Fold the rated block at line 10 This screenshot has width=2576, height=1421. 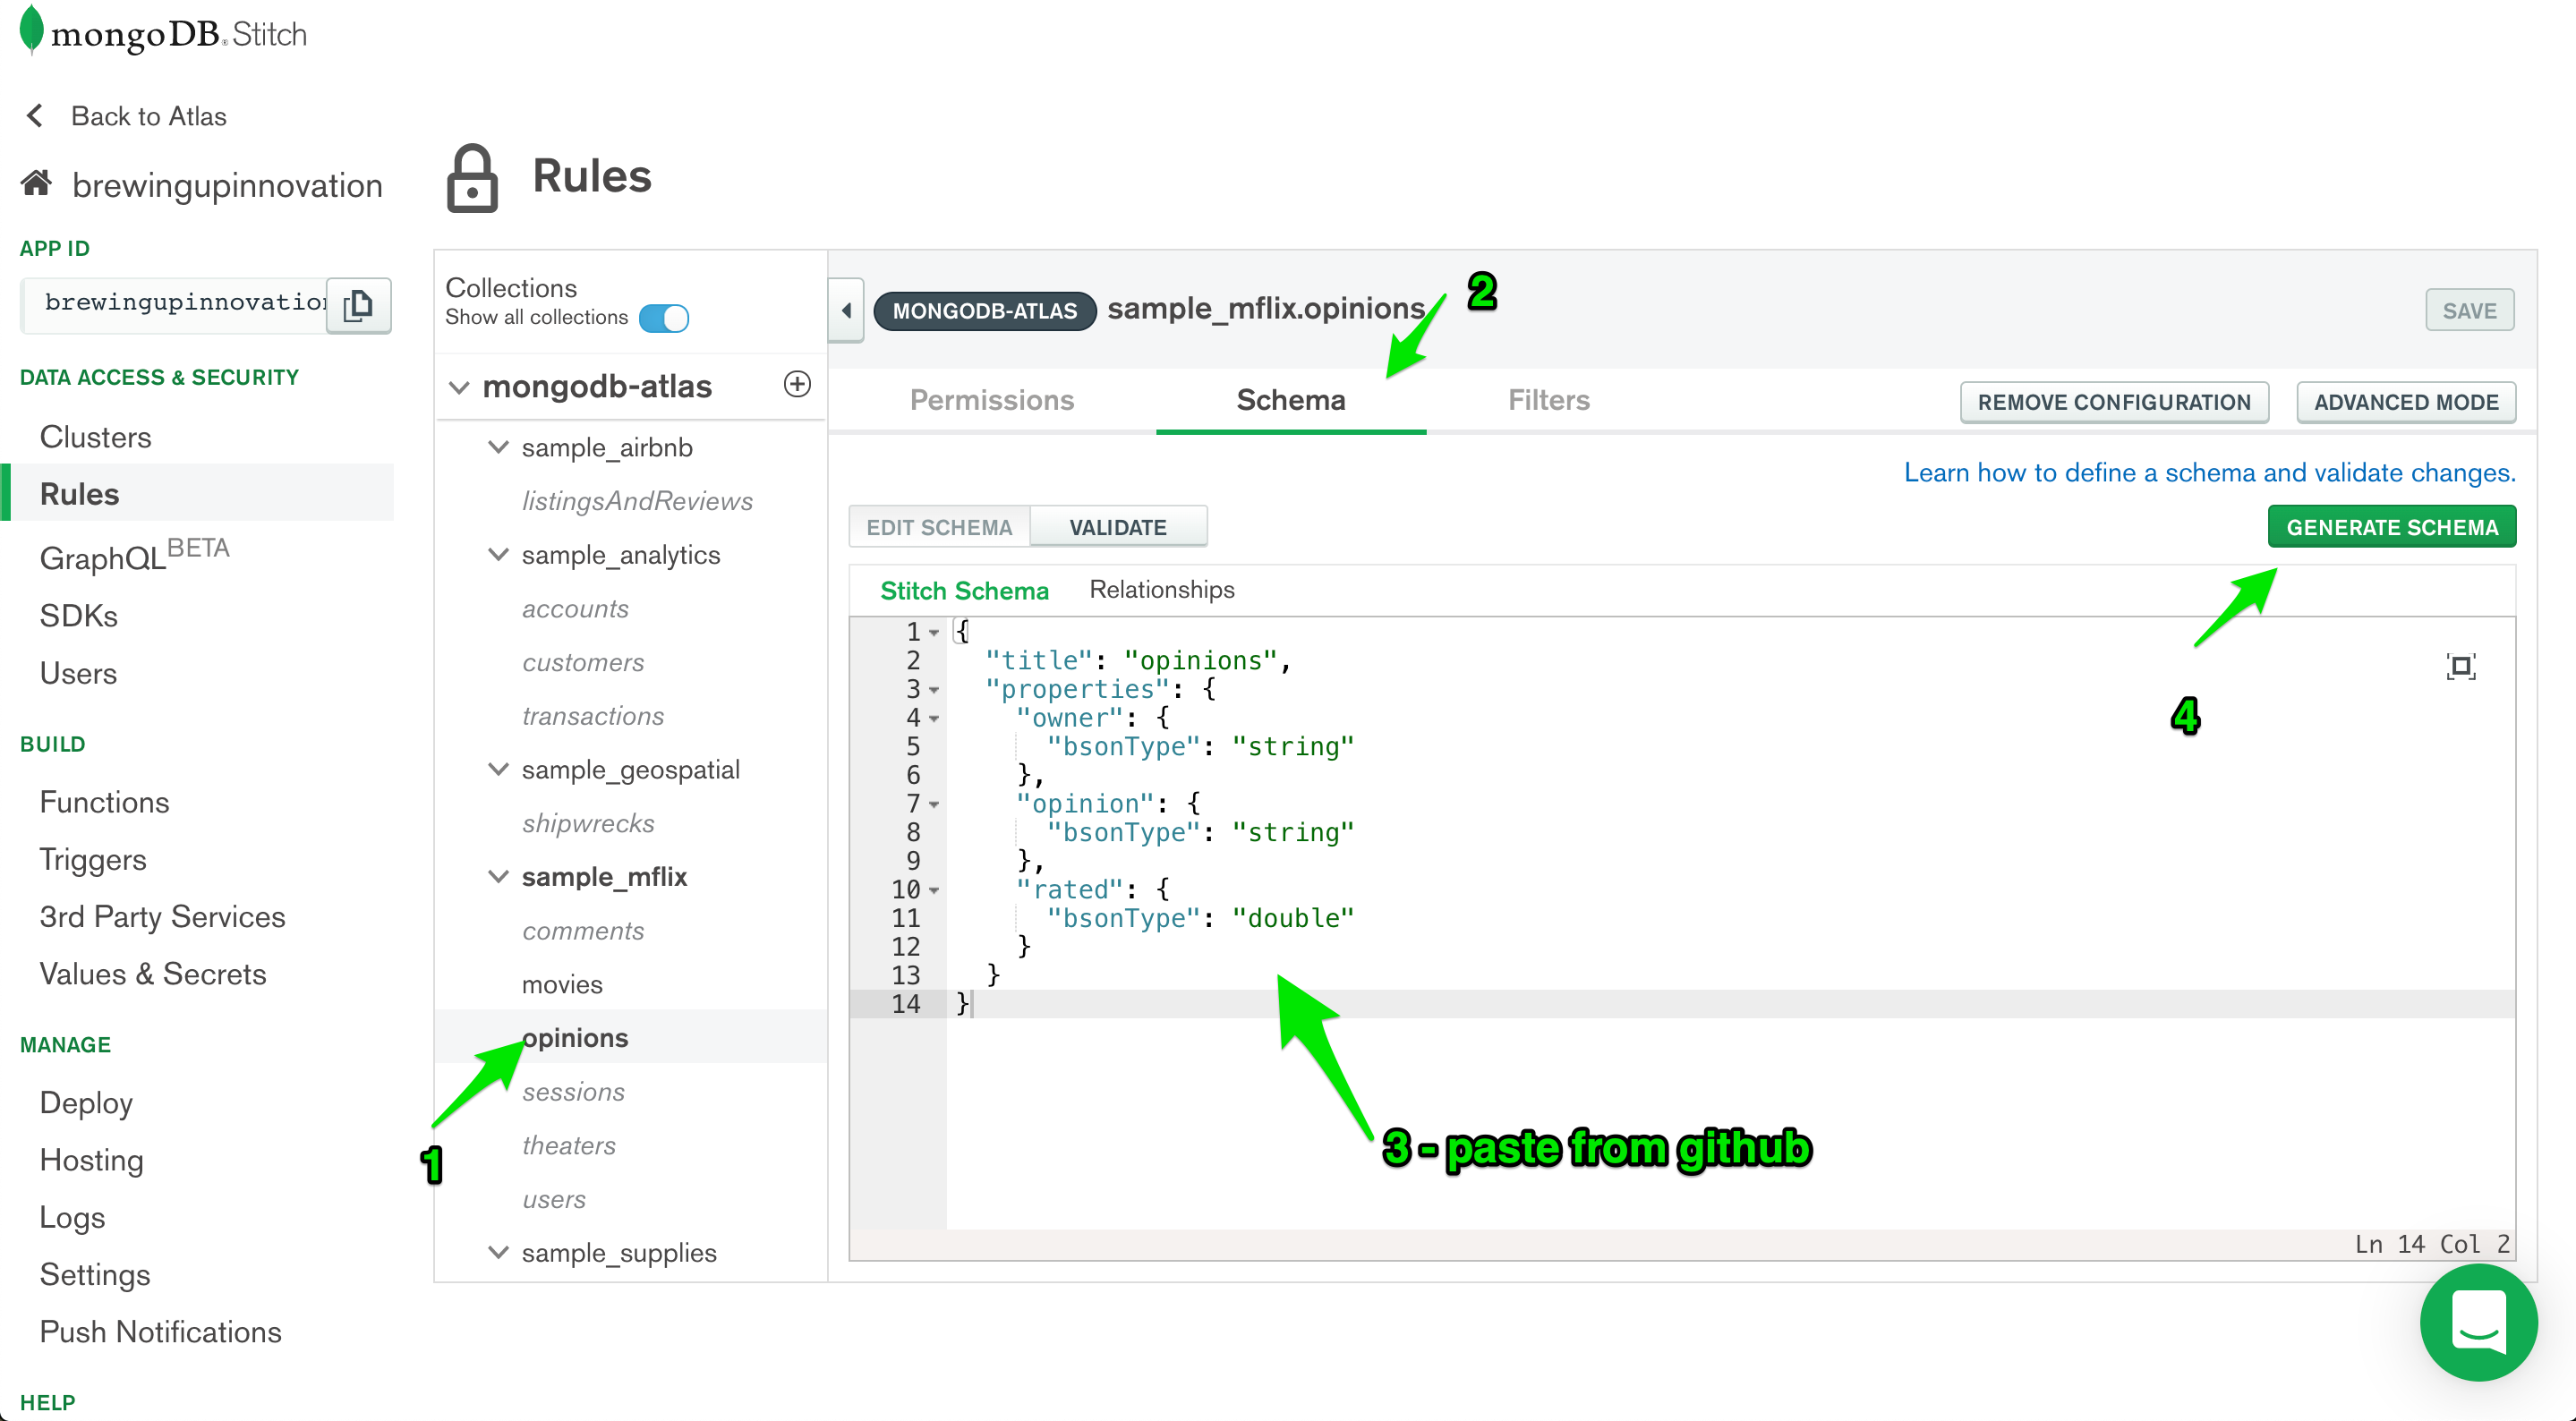point(934,891)
